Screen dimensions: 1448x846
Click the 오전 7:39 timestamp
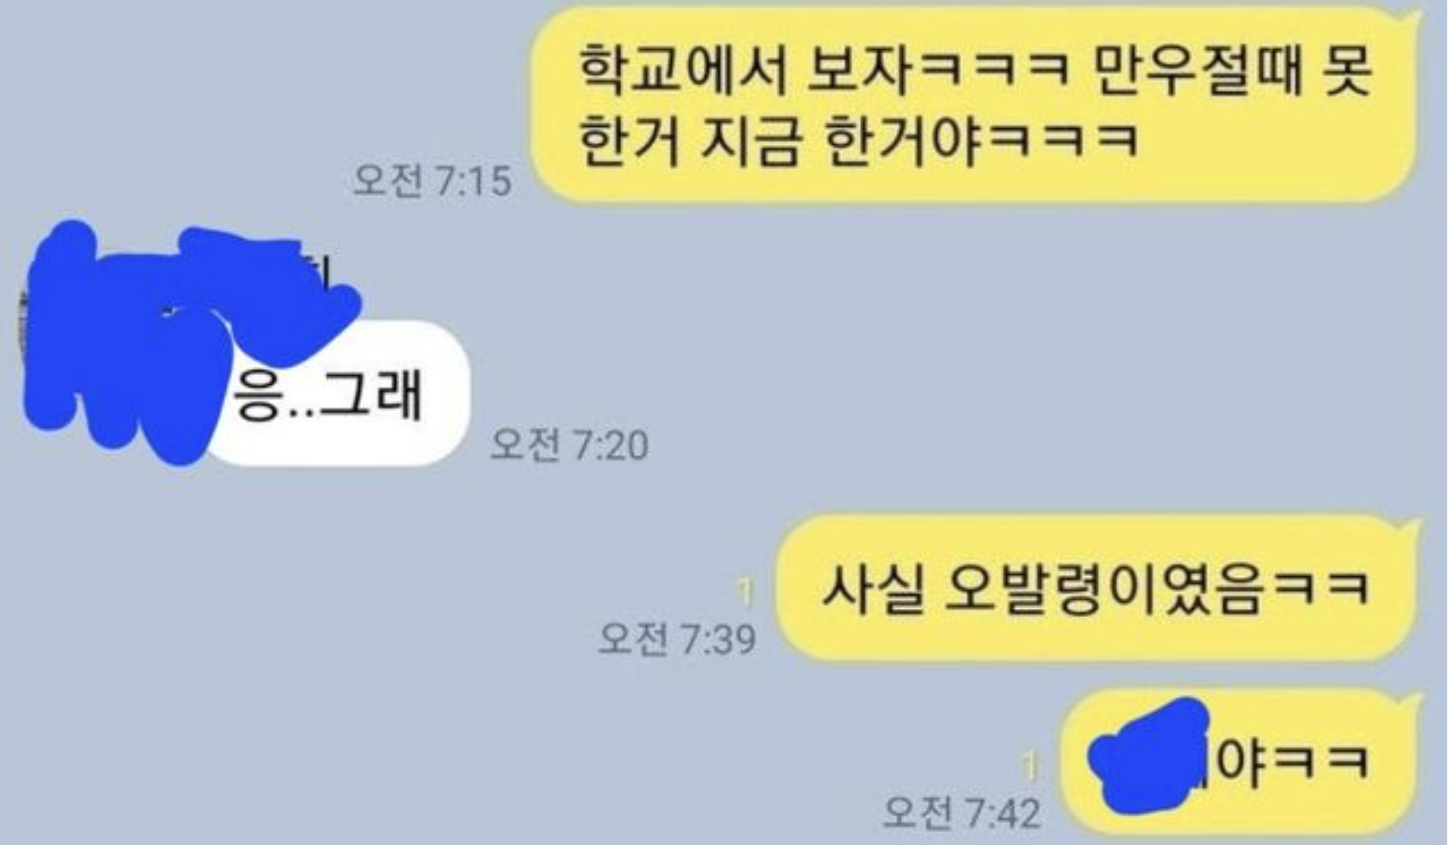(677, 638)
